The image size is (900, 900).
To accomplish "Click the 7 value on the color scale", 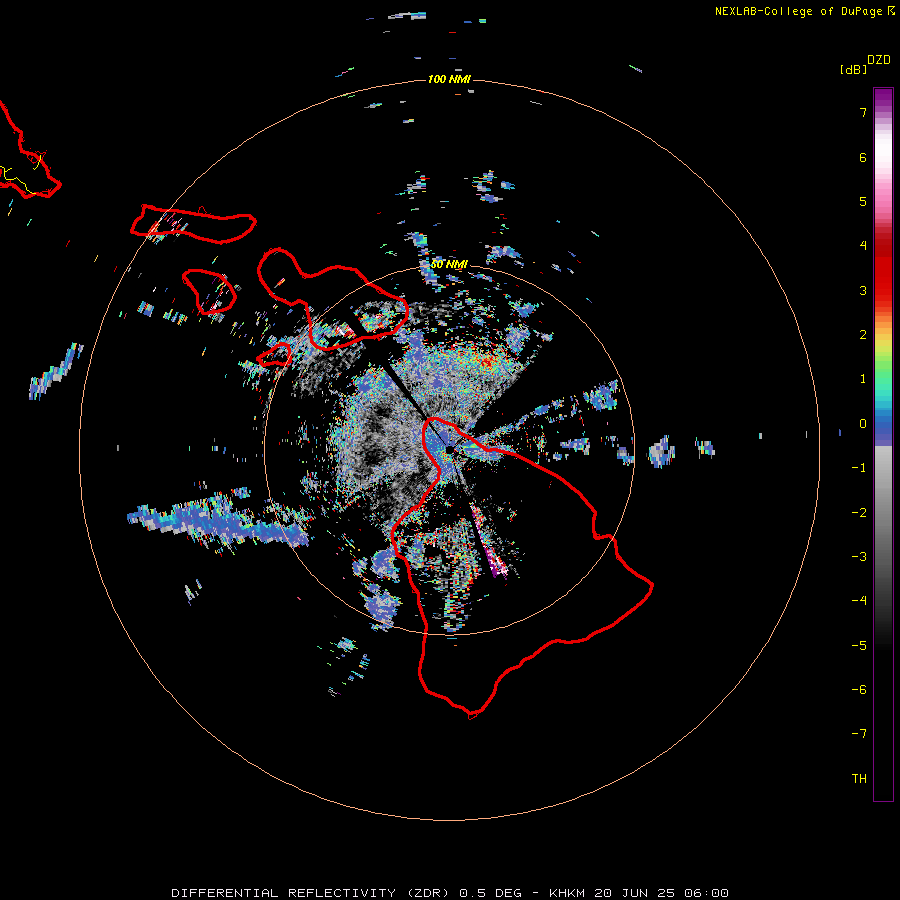I will click(863, 112).
